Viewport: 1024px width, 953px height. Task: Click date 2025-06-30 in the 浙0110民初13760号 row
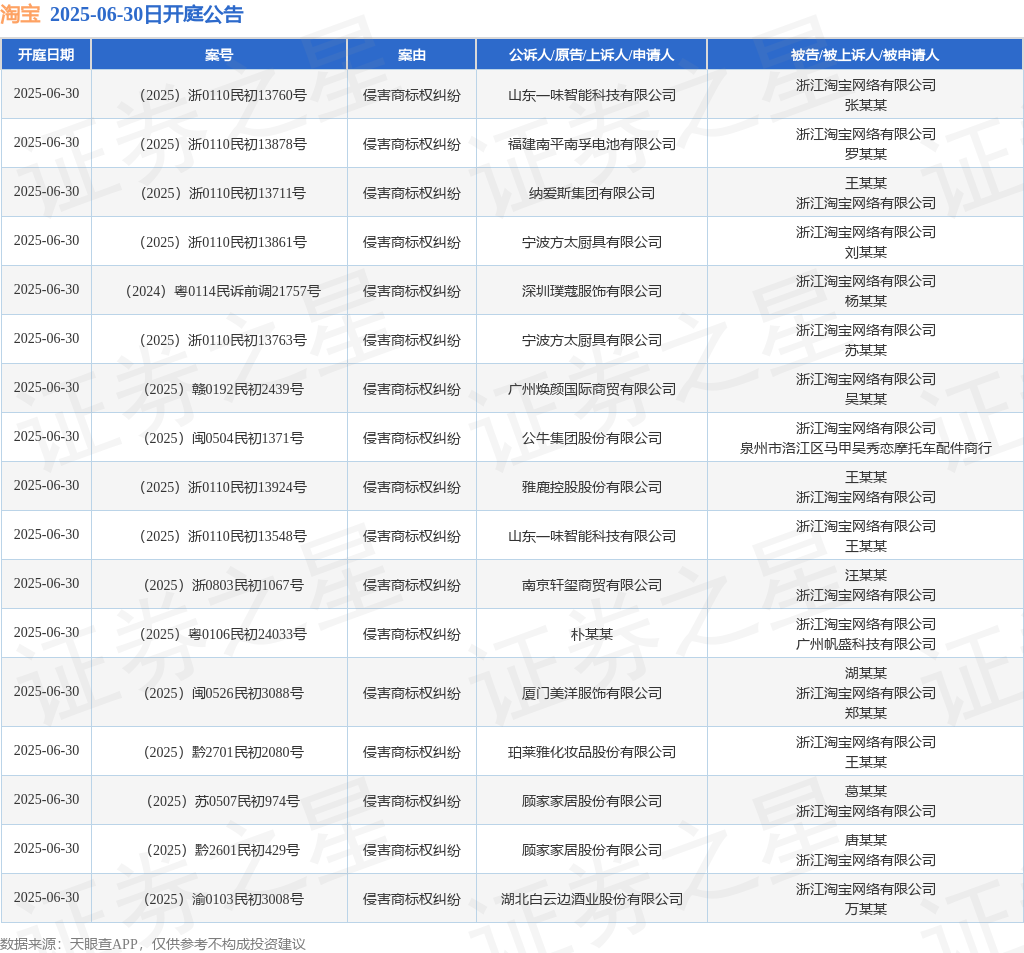pyautogui.click(x=46, y=93)
